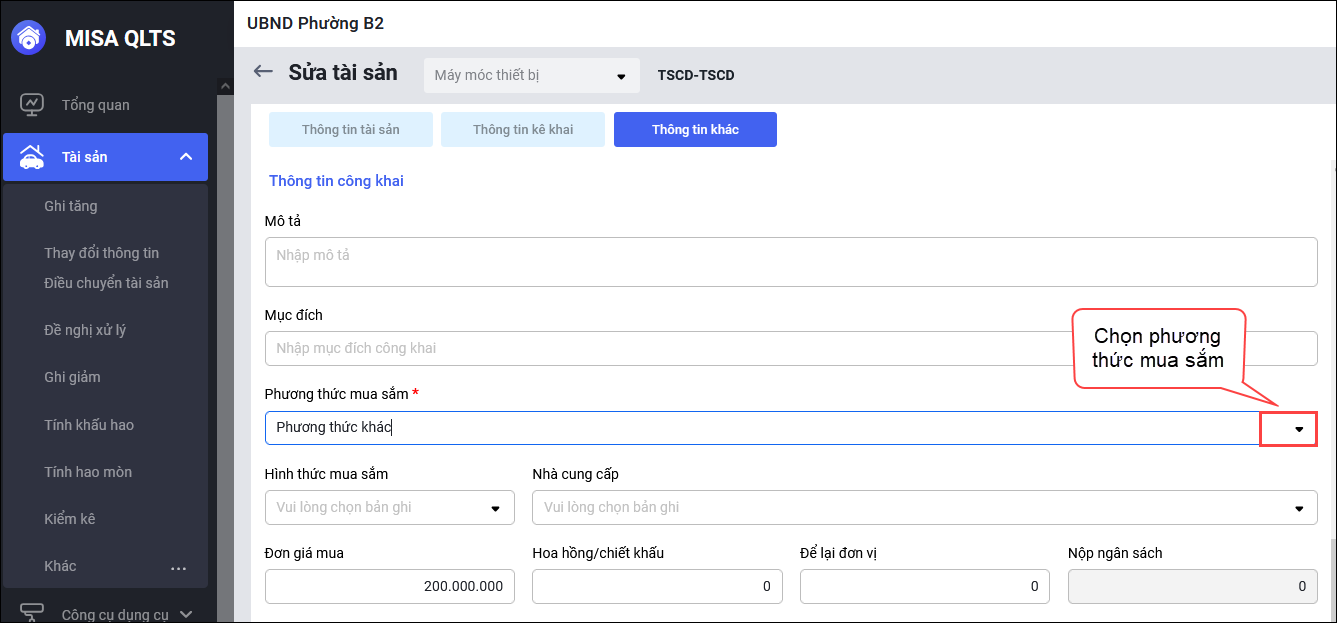Open Kiểm kê in the sidebar

point(70,519)
